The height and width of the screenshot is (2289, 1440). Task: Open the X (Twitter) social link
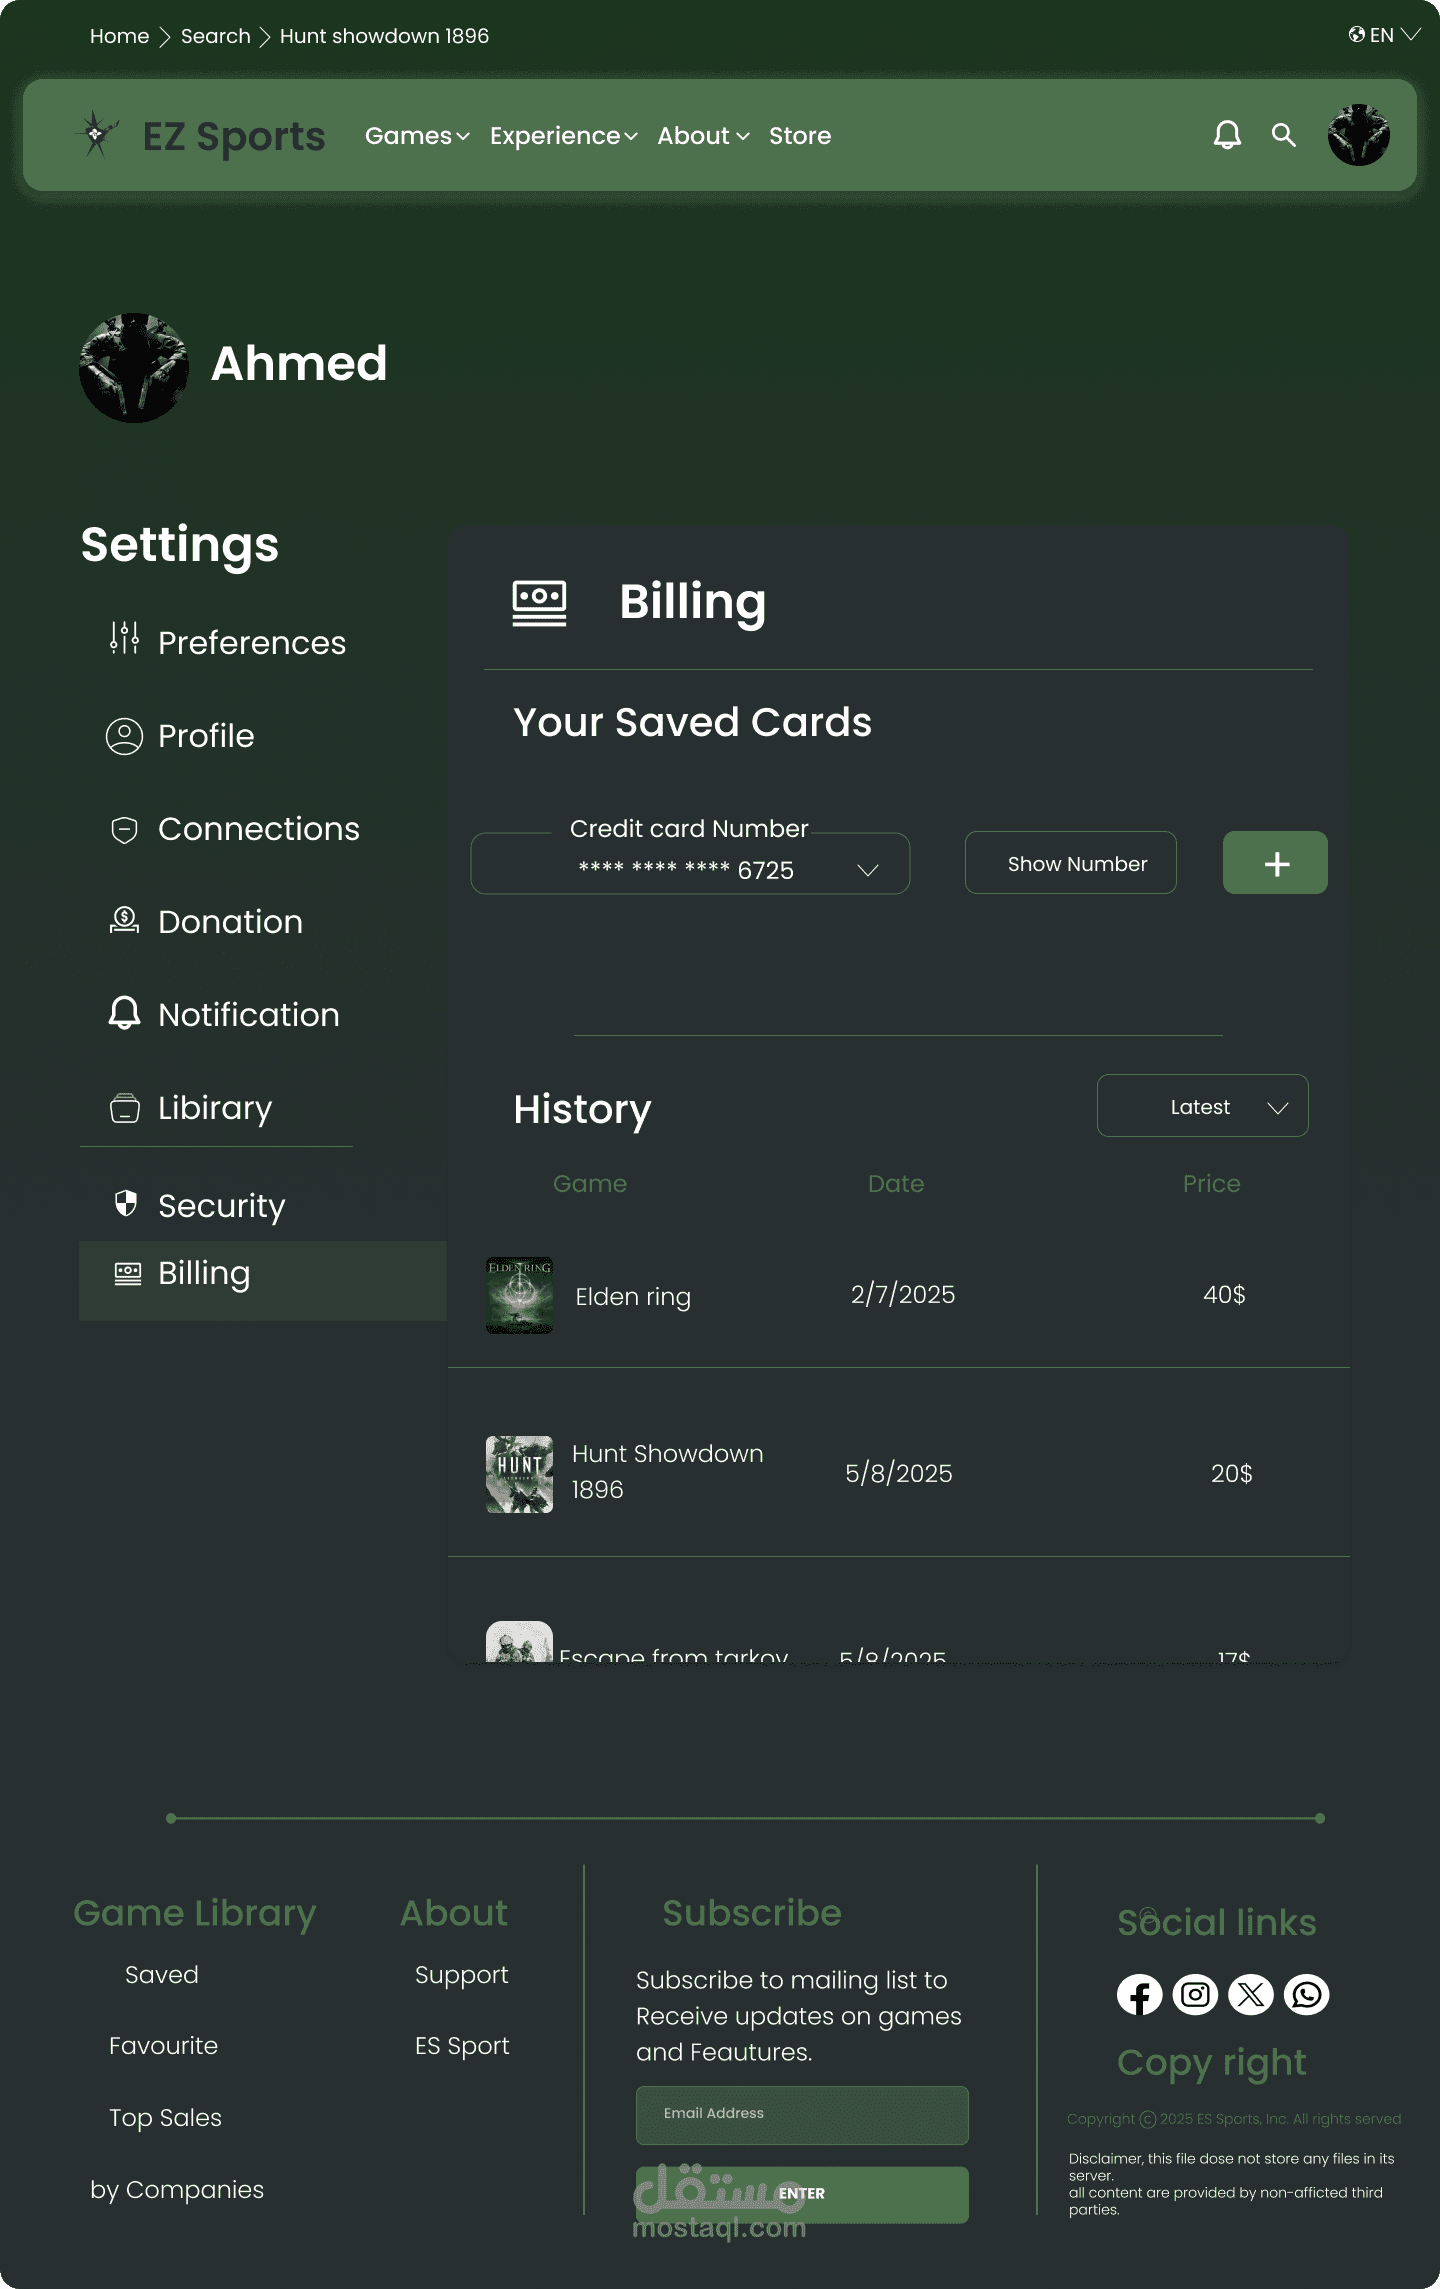1251,1995
